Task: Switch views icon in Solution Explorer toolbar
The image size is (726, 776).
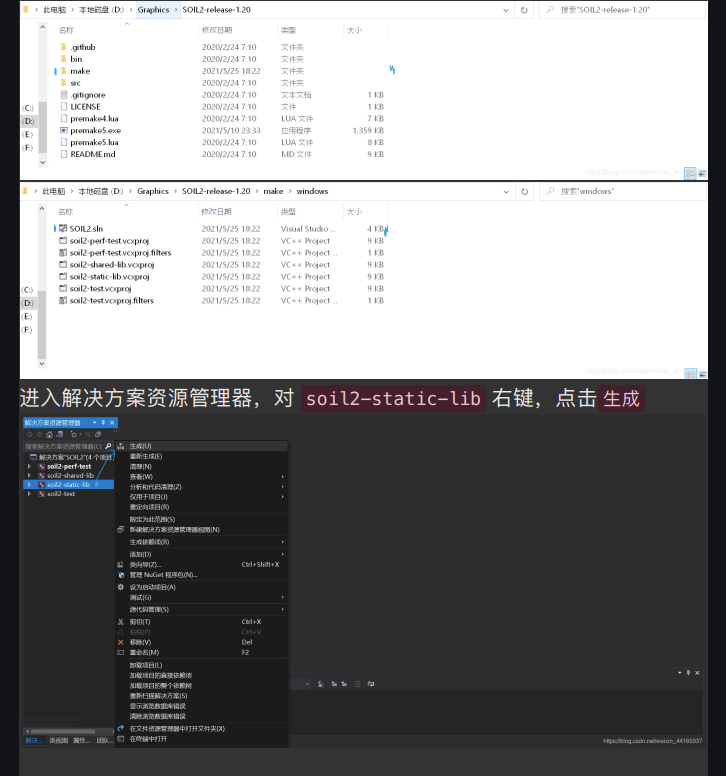Action: coord(59,435)
